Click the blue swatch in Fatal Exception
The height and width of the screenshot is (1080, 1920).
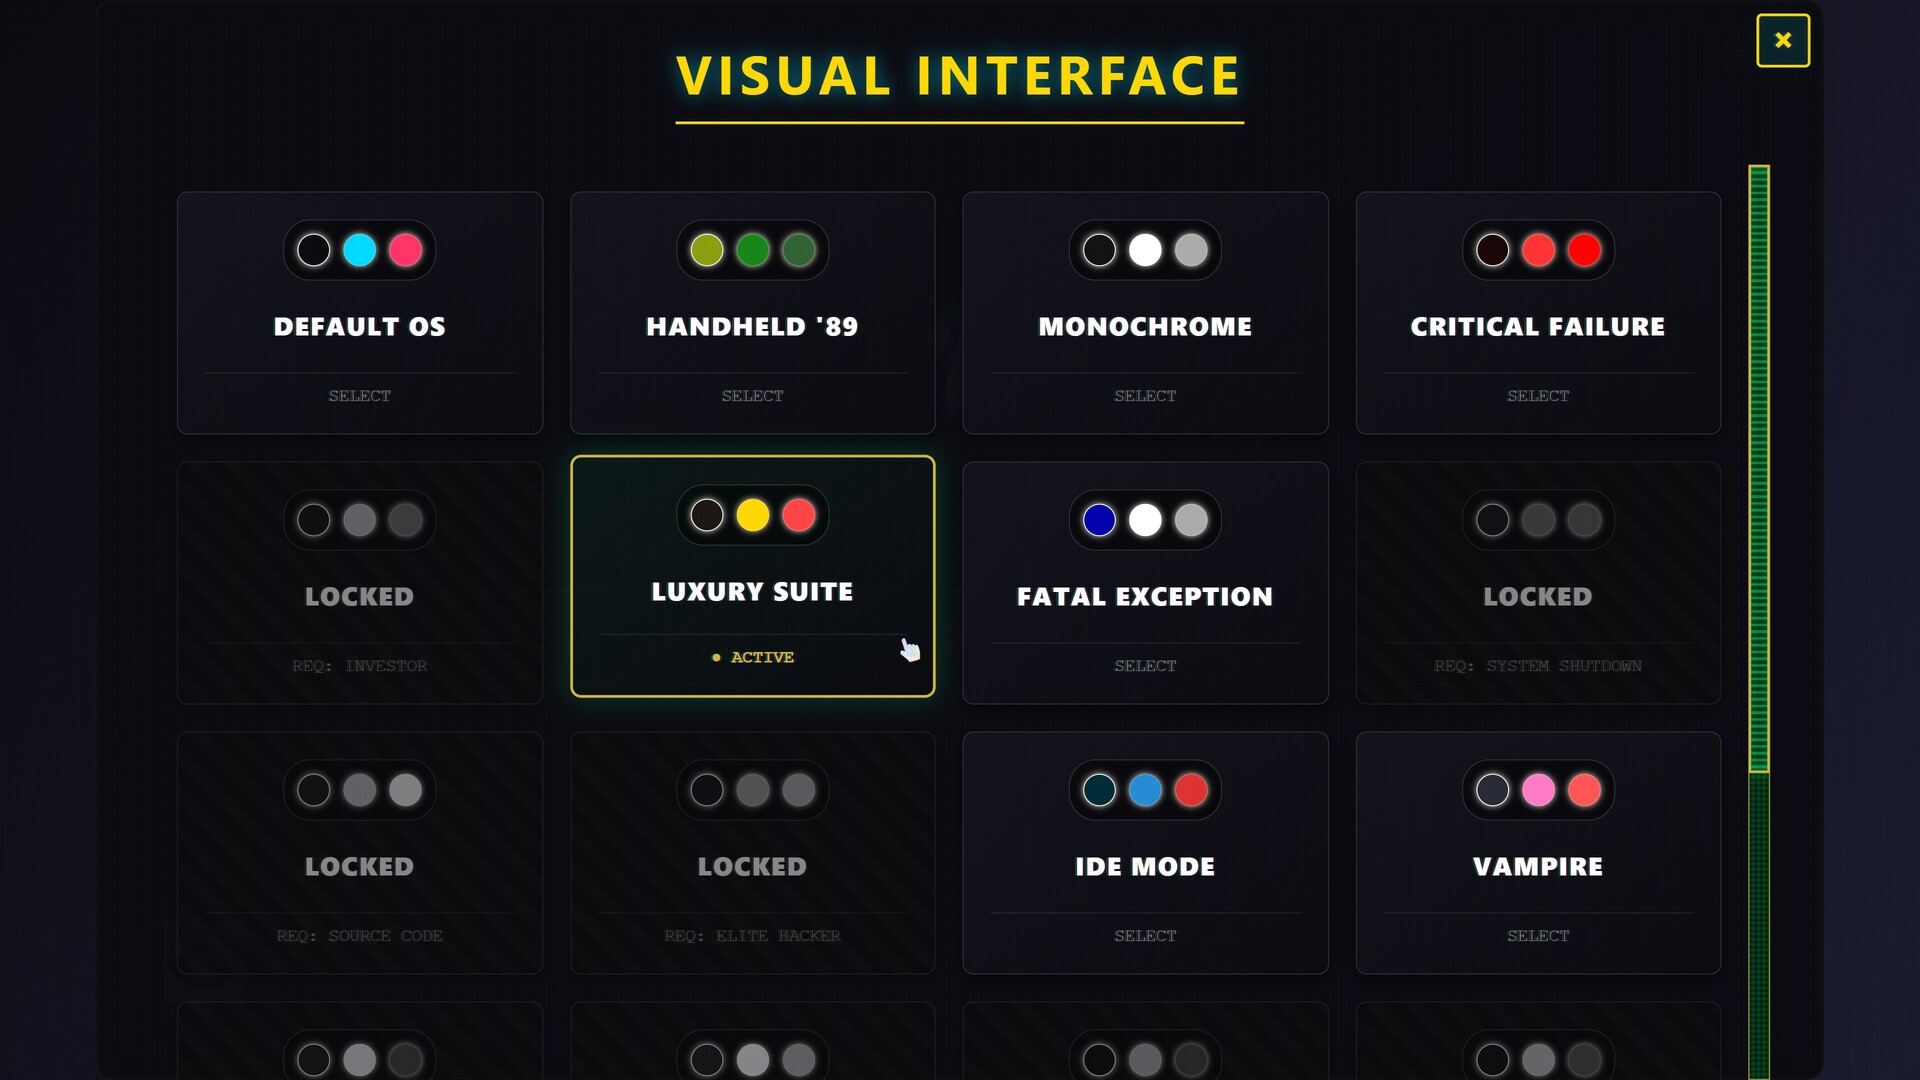(1099, 520)
